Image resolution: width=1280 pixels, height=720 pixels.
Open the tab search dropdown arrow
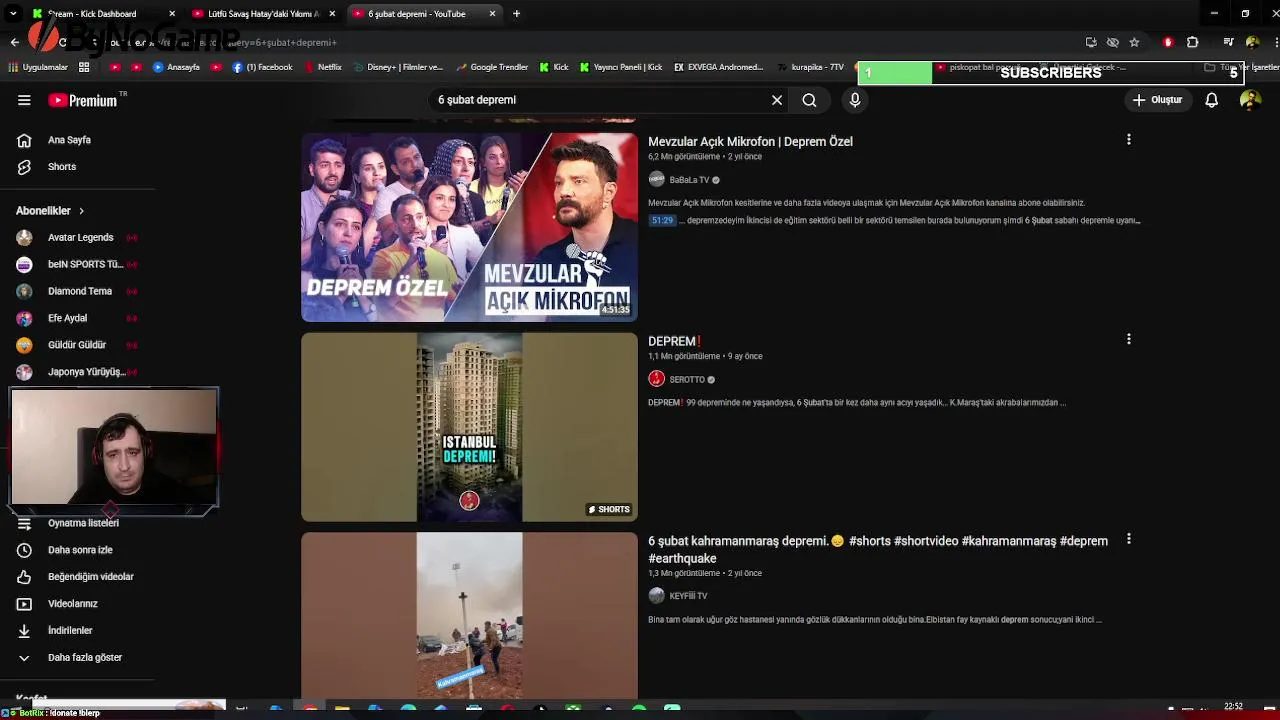pyautogui.click(x=13, y=14)
